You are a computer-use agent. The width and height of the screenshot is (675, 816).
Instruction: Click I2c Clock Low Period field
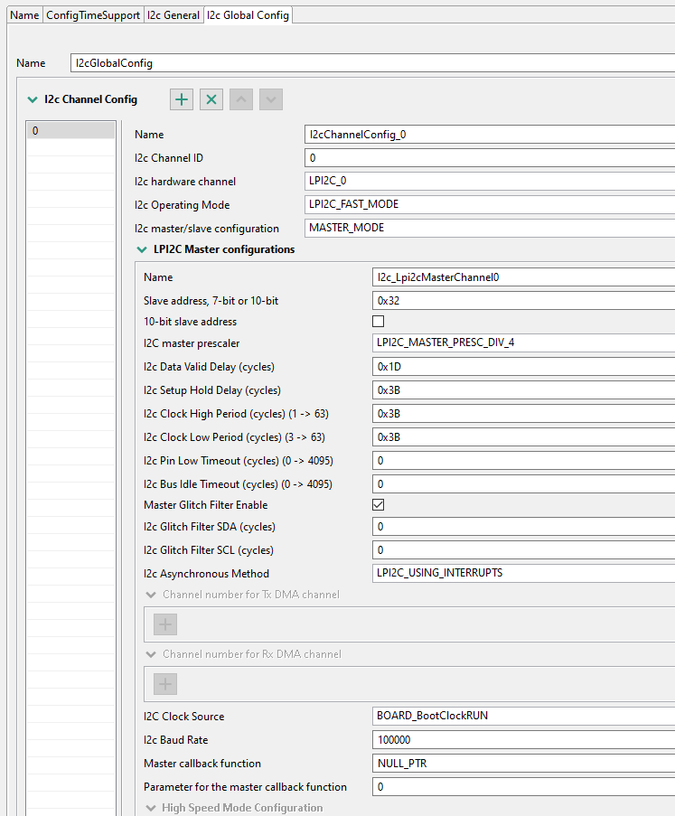(523, 437)
